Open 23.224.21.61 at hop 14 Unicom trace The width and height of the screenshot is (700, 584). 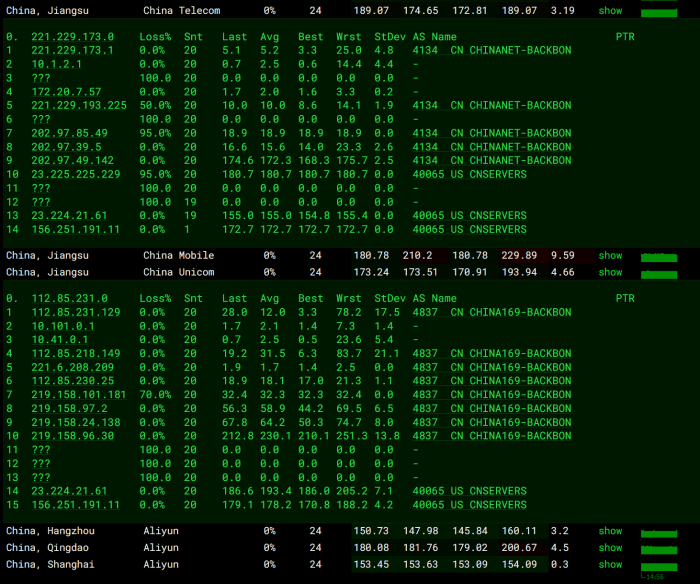(69, 491)
